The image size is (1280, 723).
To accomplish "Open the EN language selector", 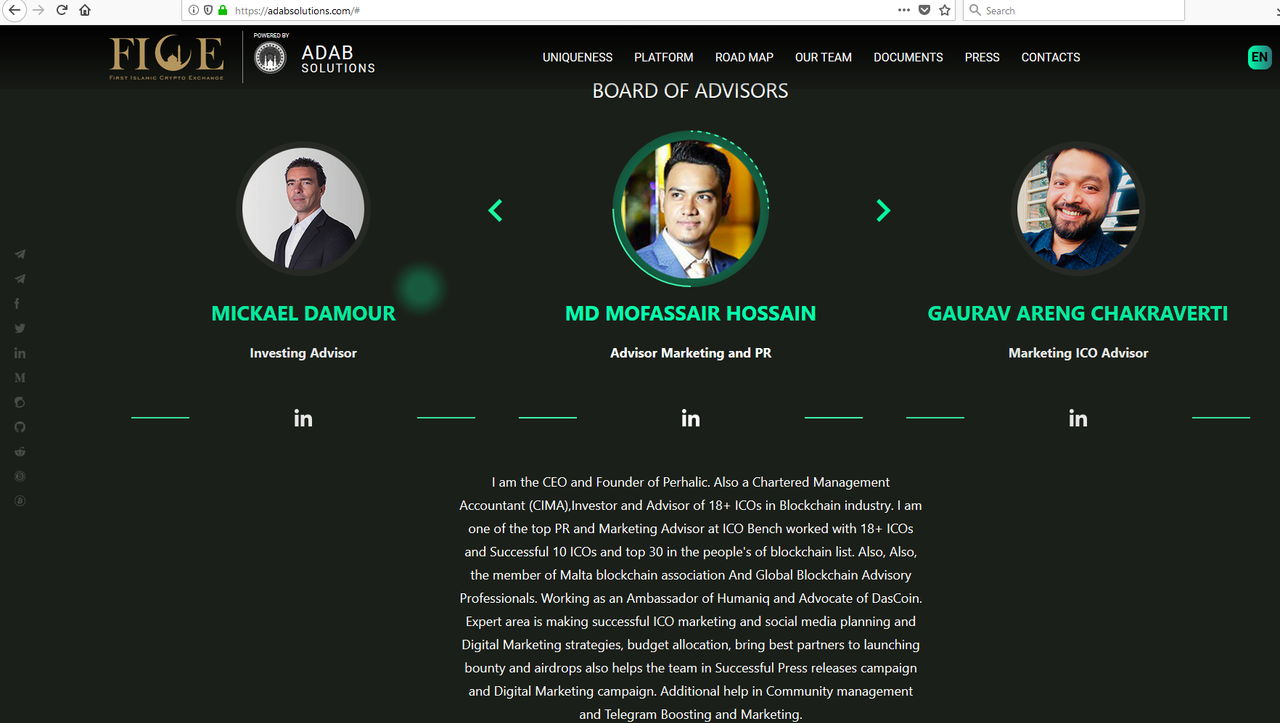I will 1259,57.
